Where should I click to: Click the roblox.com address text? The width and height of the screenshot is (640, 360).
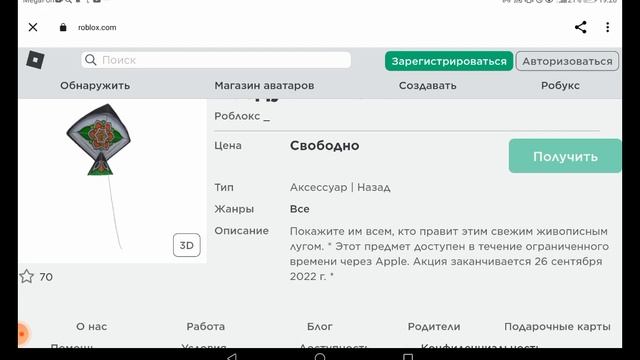click(x=97, y=27)
